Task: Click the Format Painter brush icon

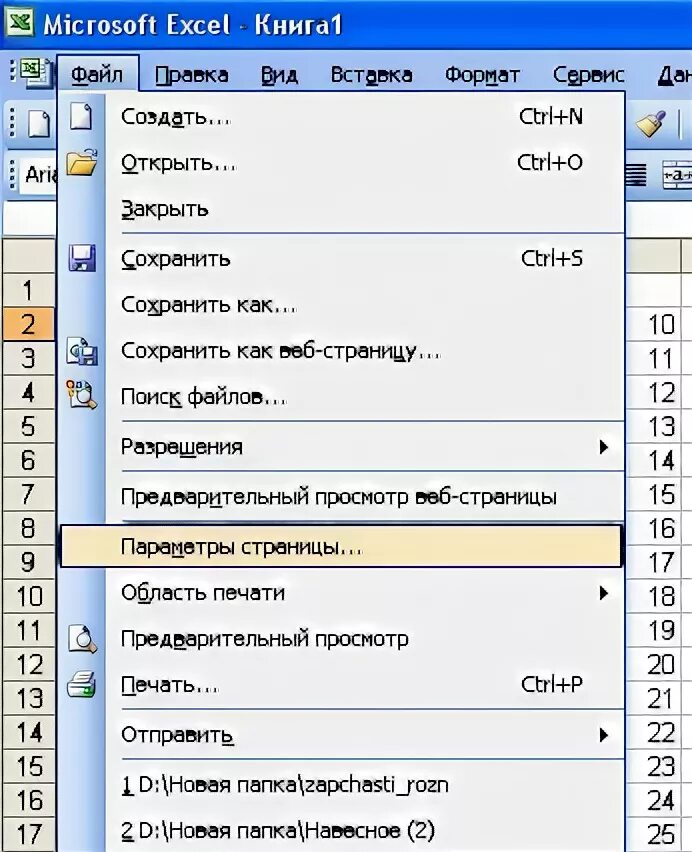Action: (x=651, y=124)
